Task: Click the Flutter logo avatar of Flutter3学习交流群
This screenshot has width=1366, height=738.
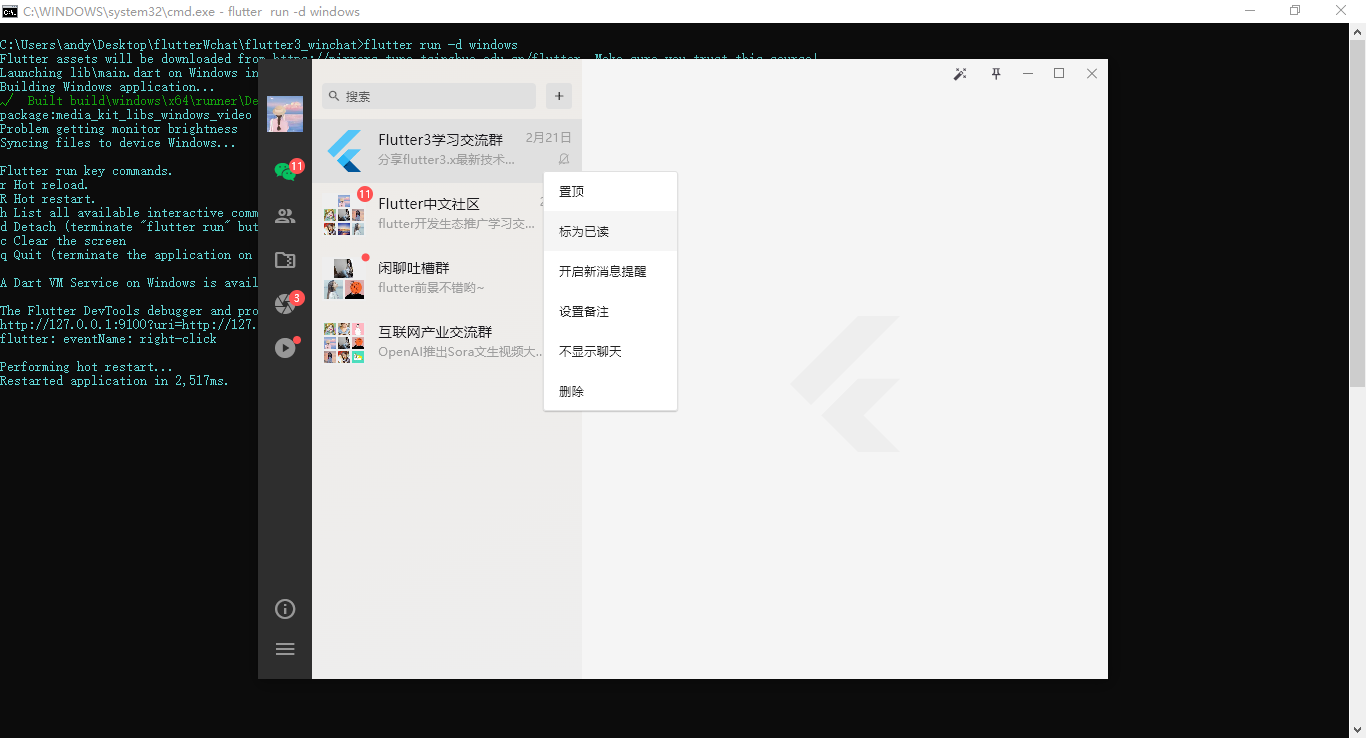Action: tap(344, 151)
